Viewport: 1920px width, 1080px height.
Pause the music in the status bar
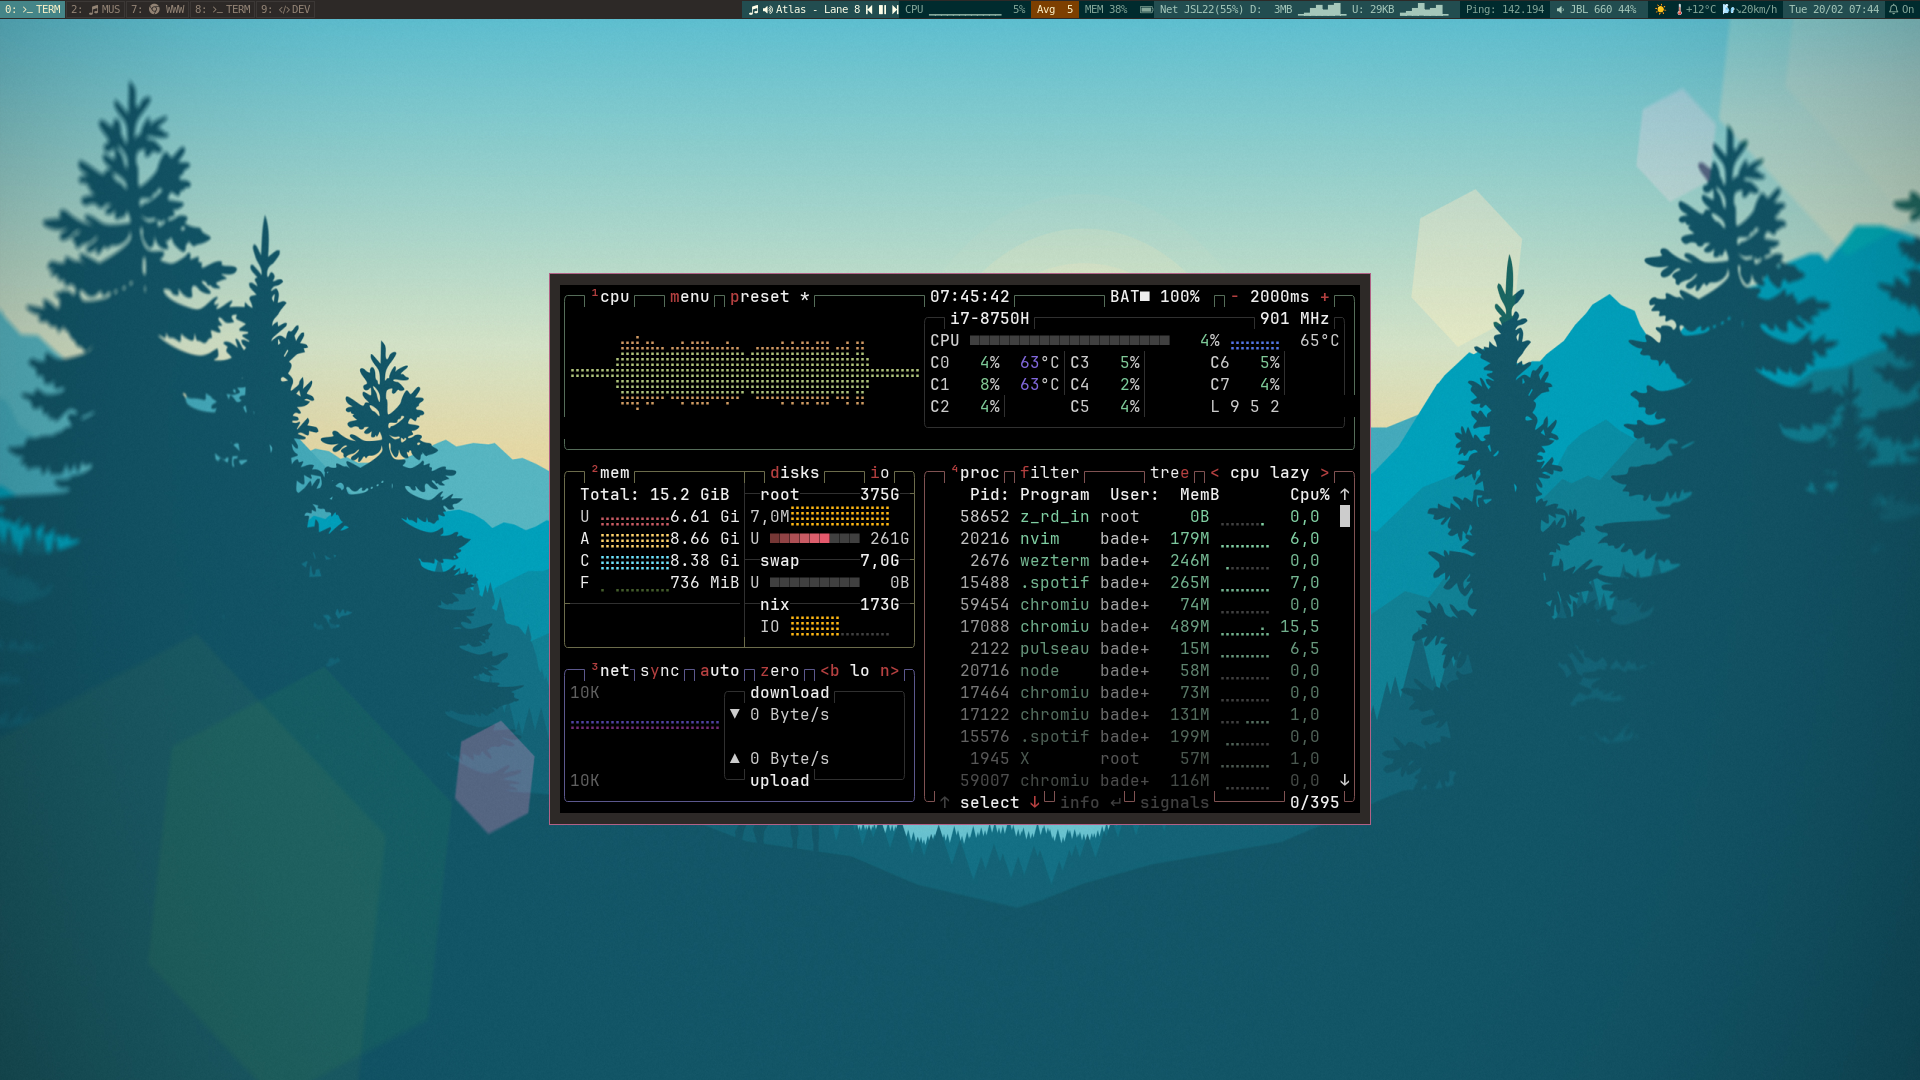tap(882, 9)
